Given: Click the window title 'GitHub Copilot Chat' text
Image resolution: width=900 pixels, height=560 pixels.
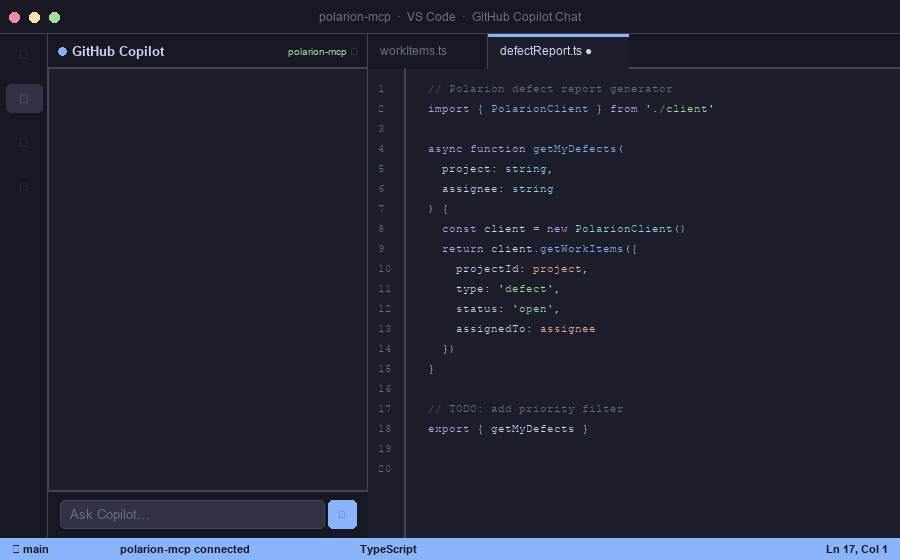Looking at the screenshot, I should [x=526, y=17].
